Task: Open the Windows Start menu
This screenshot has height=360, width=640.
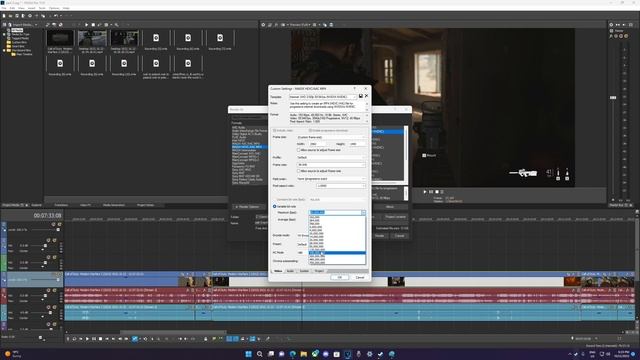Action: coord(248,354)
